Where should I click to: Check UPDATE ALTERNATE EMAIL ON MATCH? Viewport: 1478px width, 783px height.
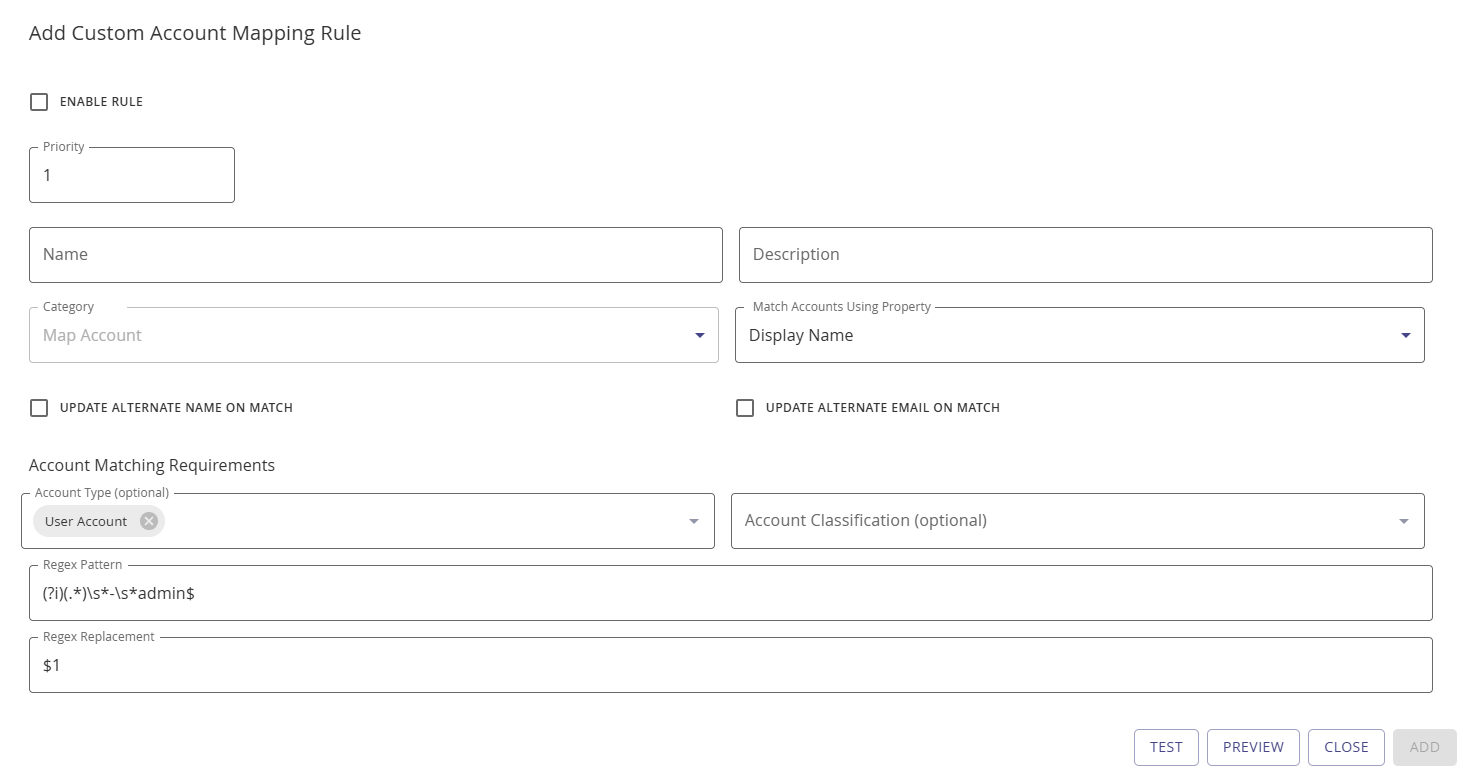point(744,407)
